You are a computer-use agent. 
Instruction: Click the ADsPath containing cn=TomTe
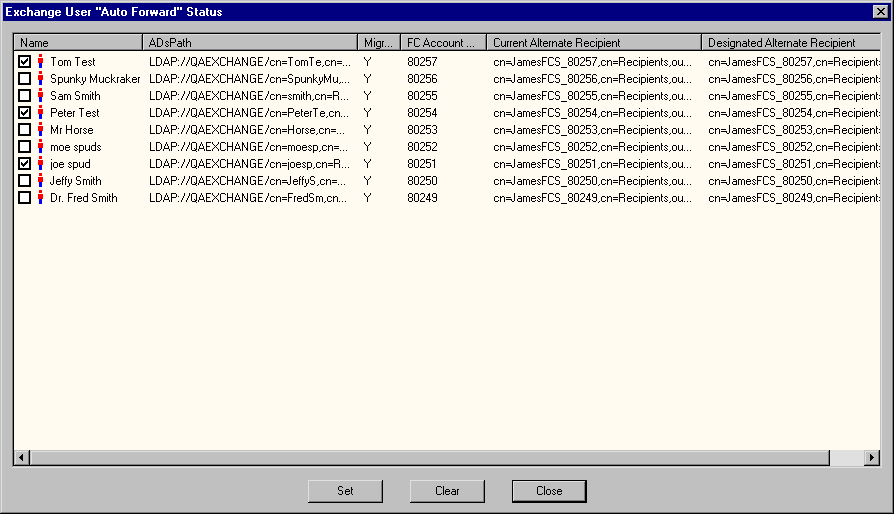250,62
